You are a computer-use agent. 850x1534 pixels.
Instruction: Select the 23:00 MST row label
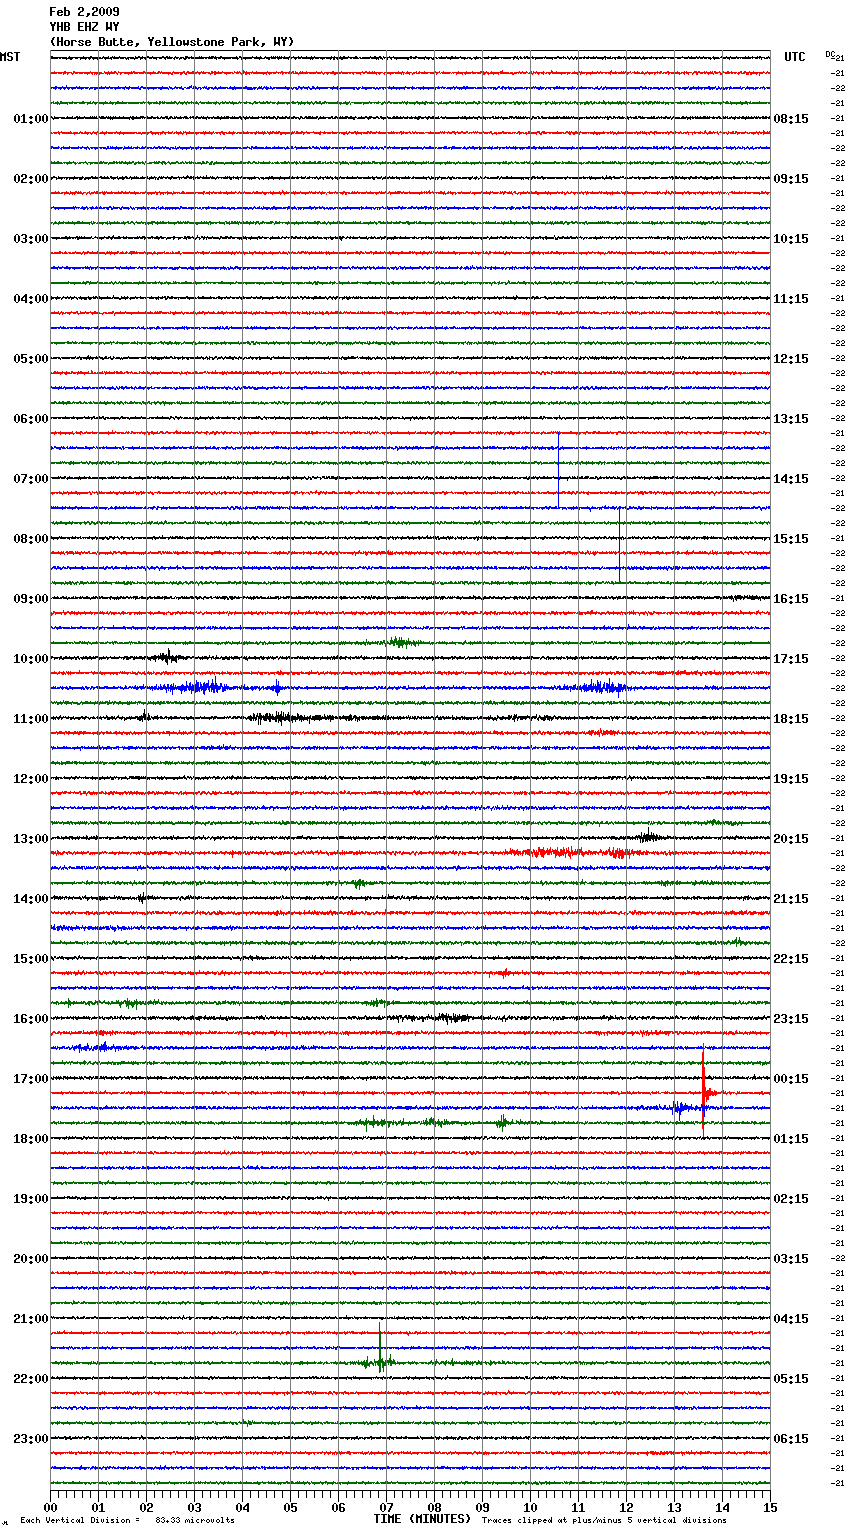(31, 1439)
